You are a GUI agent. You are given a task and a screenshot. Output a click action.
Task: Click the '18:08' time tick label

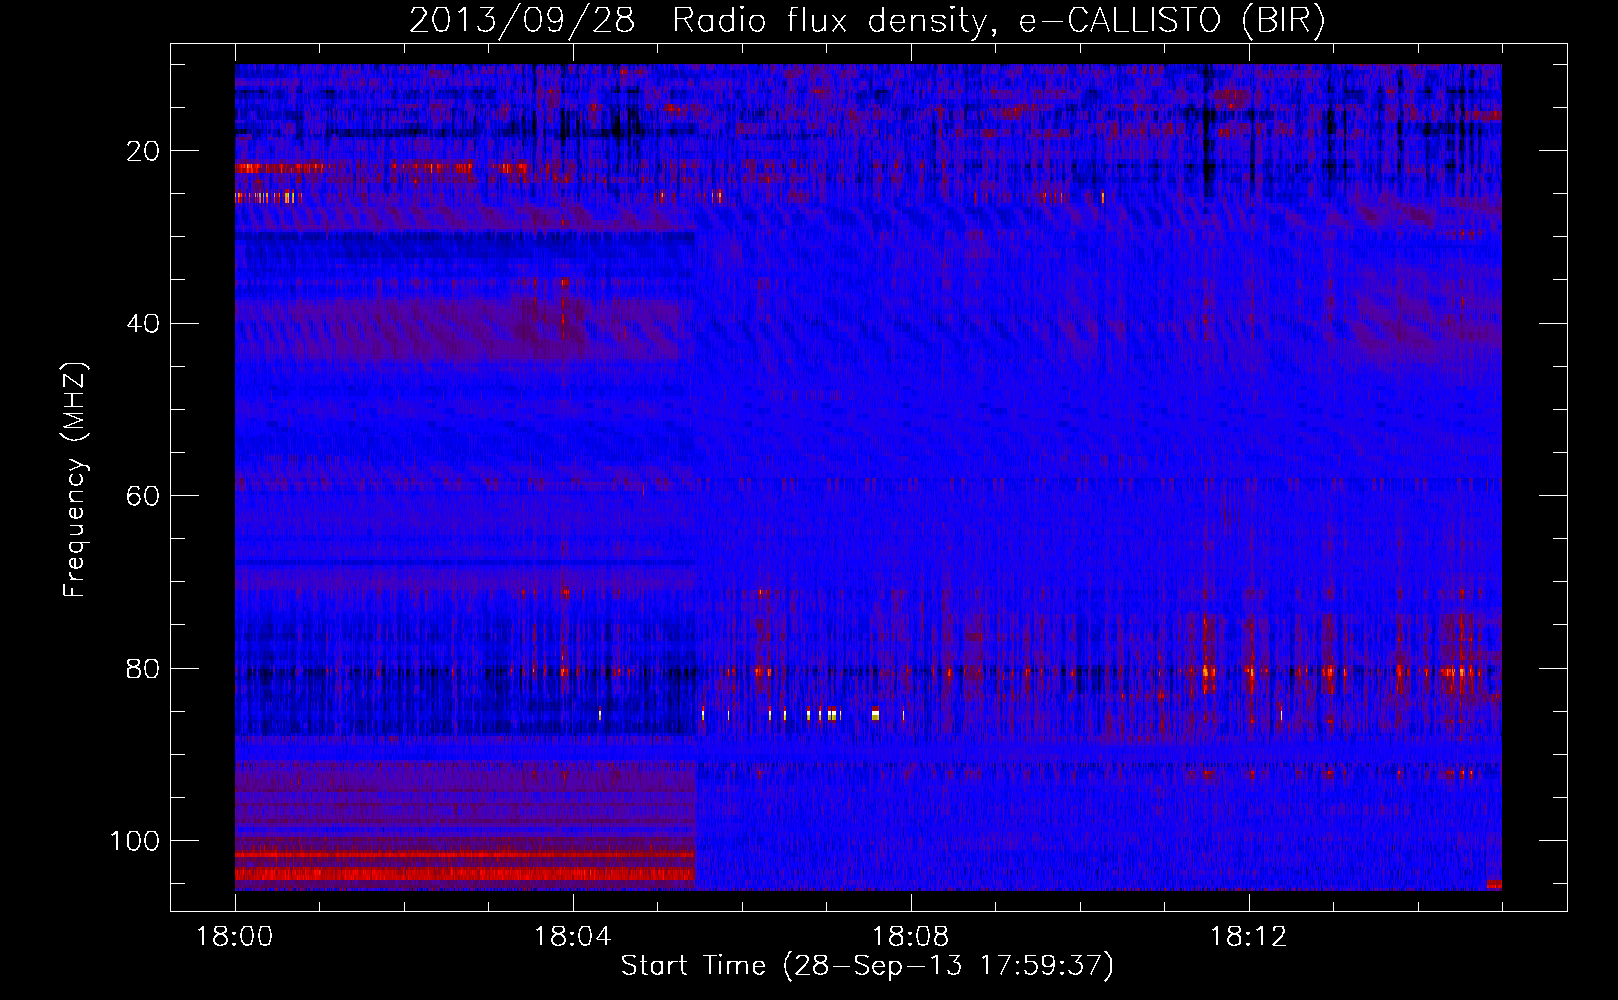coord(911,937)
